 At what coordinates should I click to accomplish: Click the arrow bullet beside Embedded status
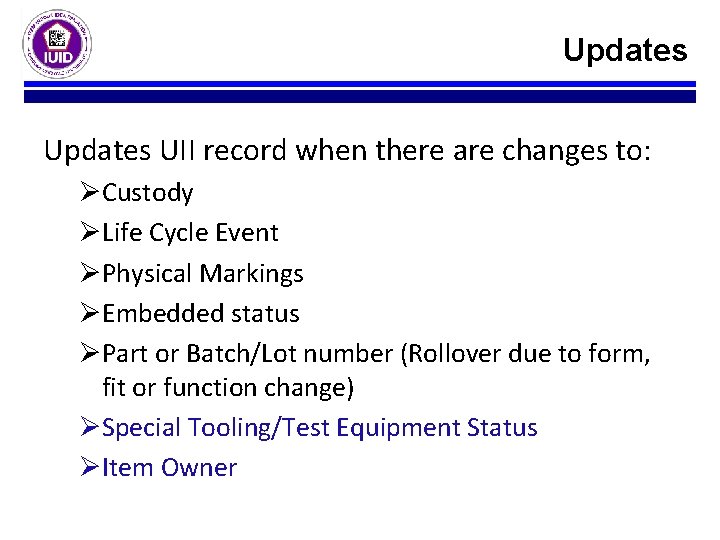coord(90,313)
